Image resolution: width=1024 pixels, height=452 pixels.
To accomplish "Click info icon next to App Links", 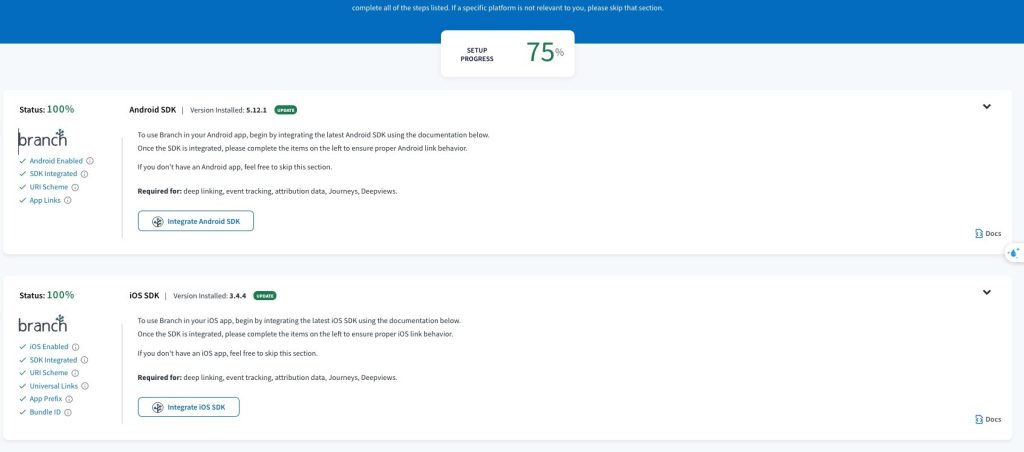I will coord(68,200).
